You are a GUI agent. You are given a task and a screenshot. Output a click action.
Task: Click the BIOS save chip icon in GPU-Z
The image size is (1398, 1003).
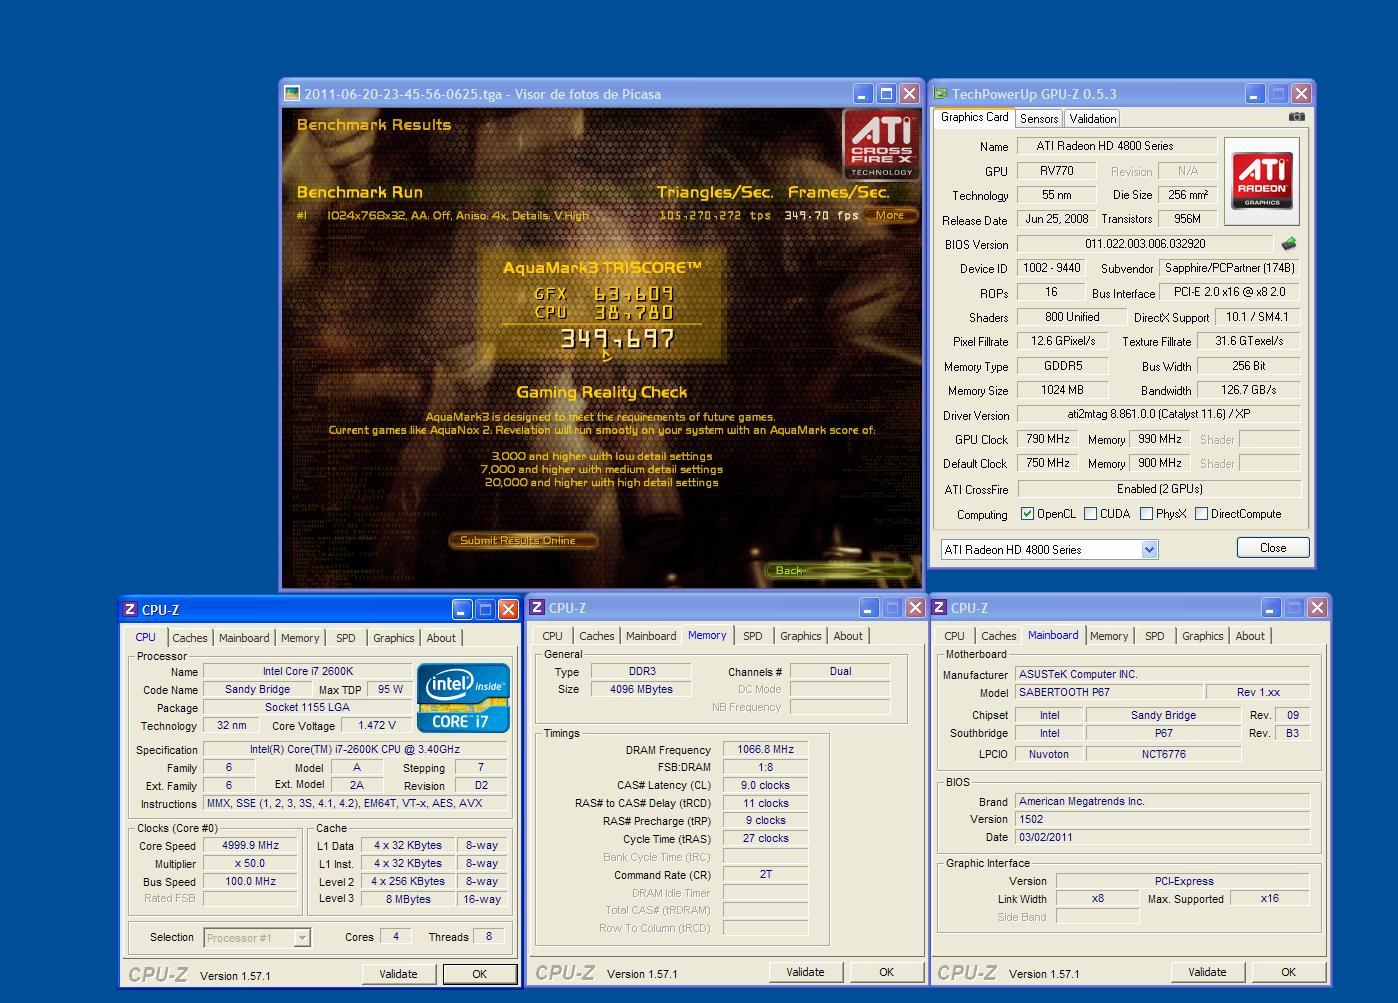coord(1289,243)
